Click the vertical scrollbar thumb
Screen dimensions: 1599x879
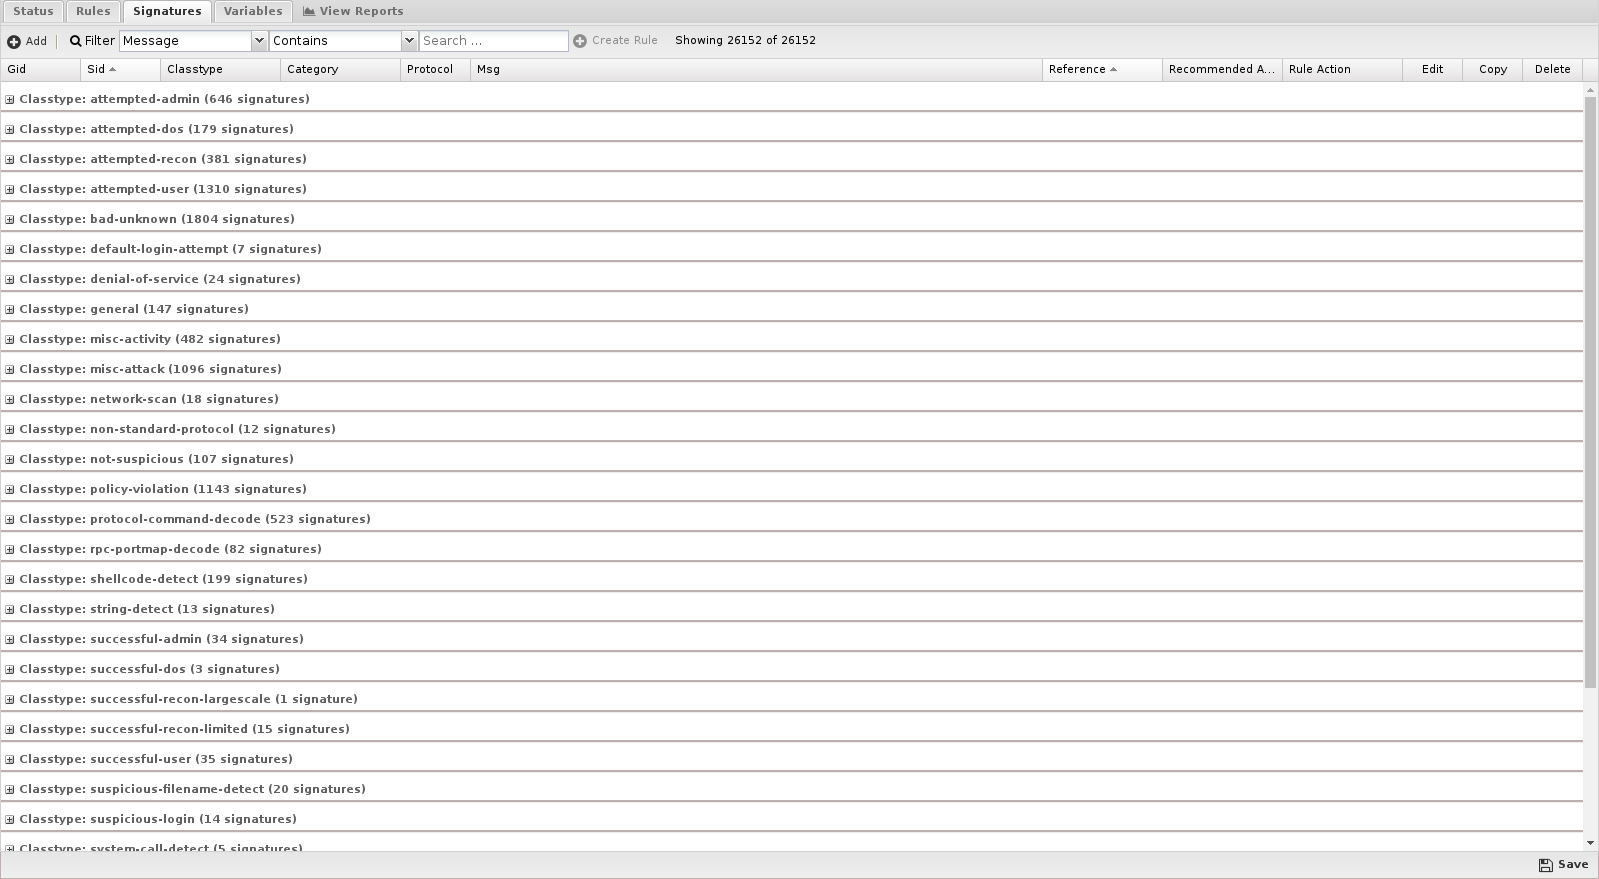(x=1591, y=392)
